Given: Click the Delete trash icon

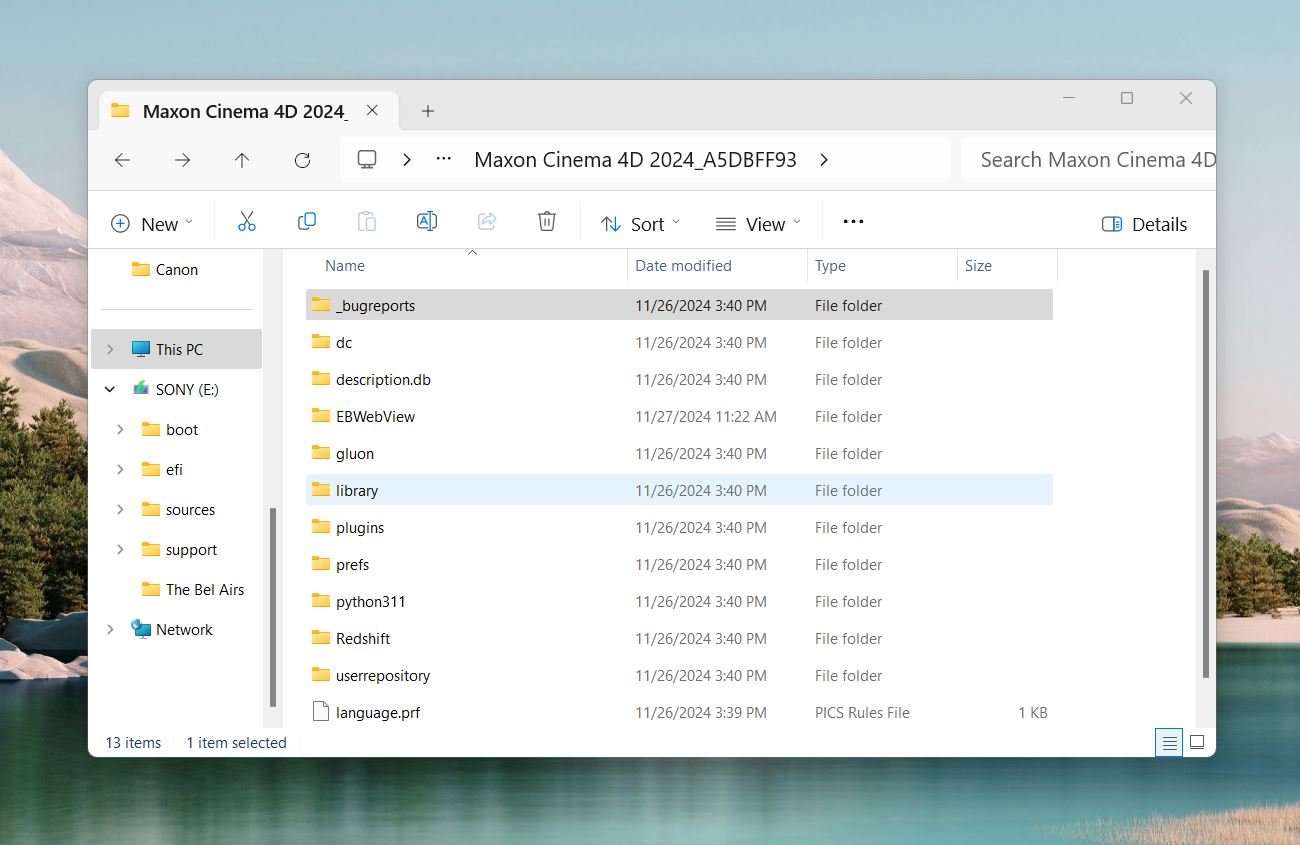Looking at the screenshot, I should tap(547, 222).
